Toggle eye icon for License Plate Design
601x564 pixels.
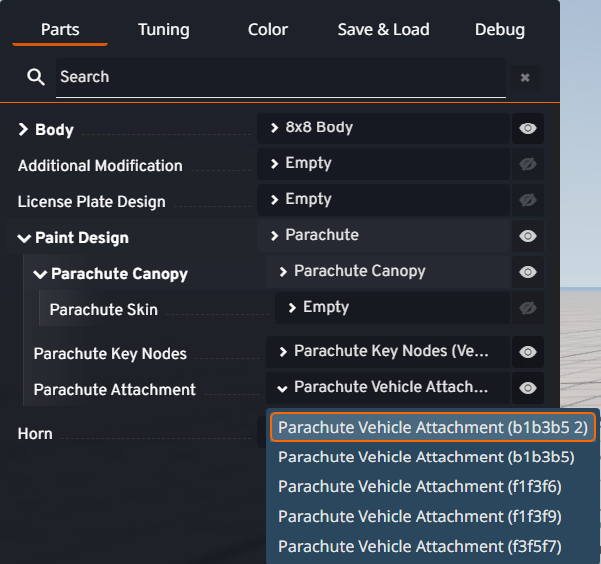528,200
